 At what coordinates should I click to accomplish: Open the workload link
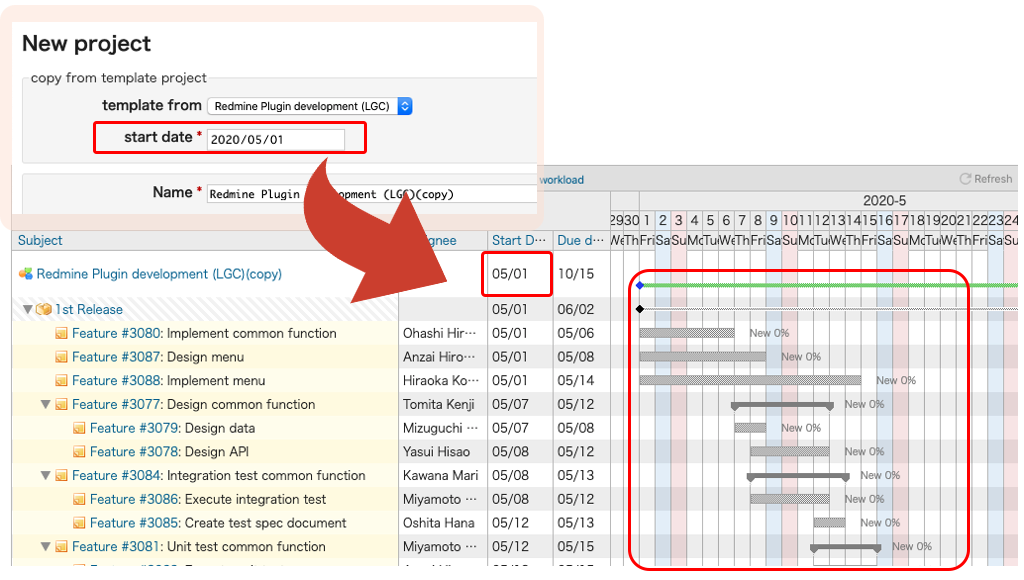point(562,180)
